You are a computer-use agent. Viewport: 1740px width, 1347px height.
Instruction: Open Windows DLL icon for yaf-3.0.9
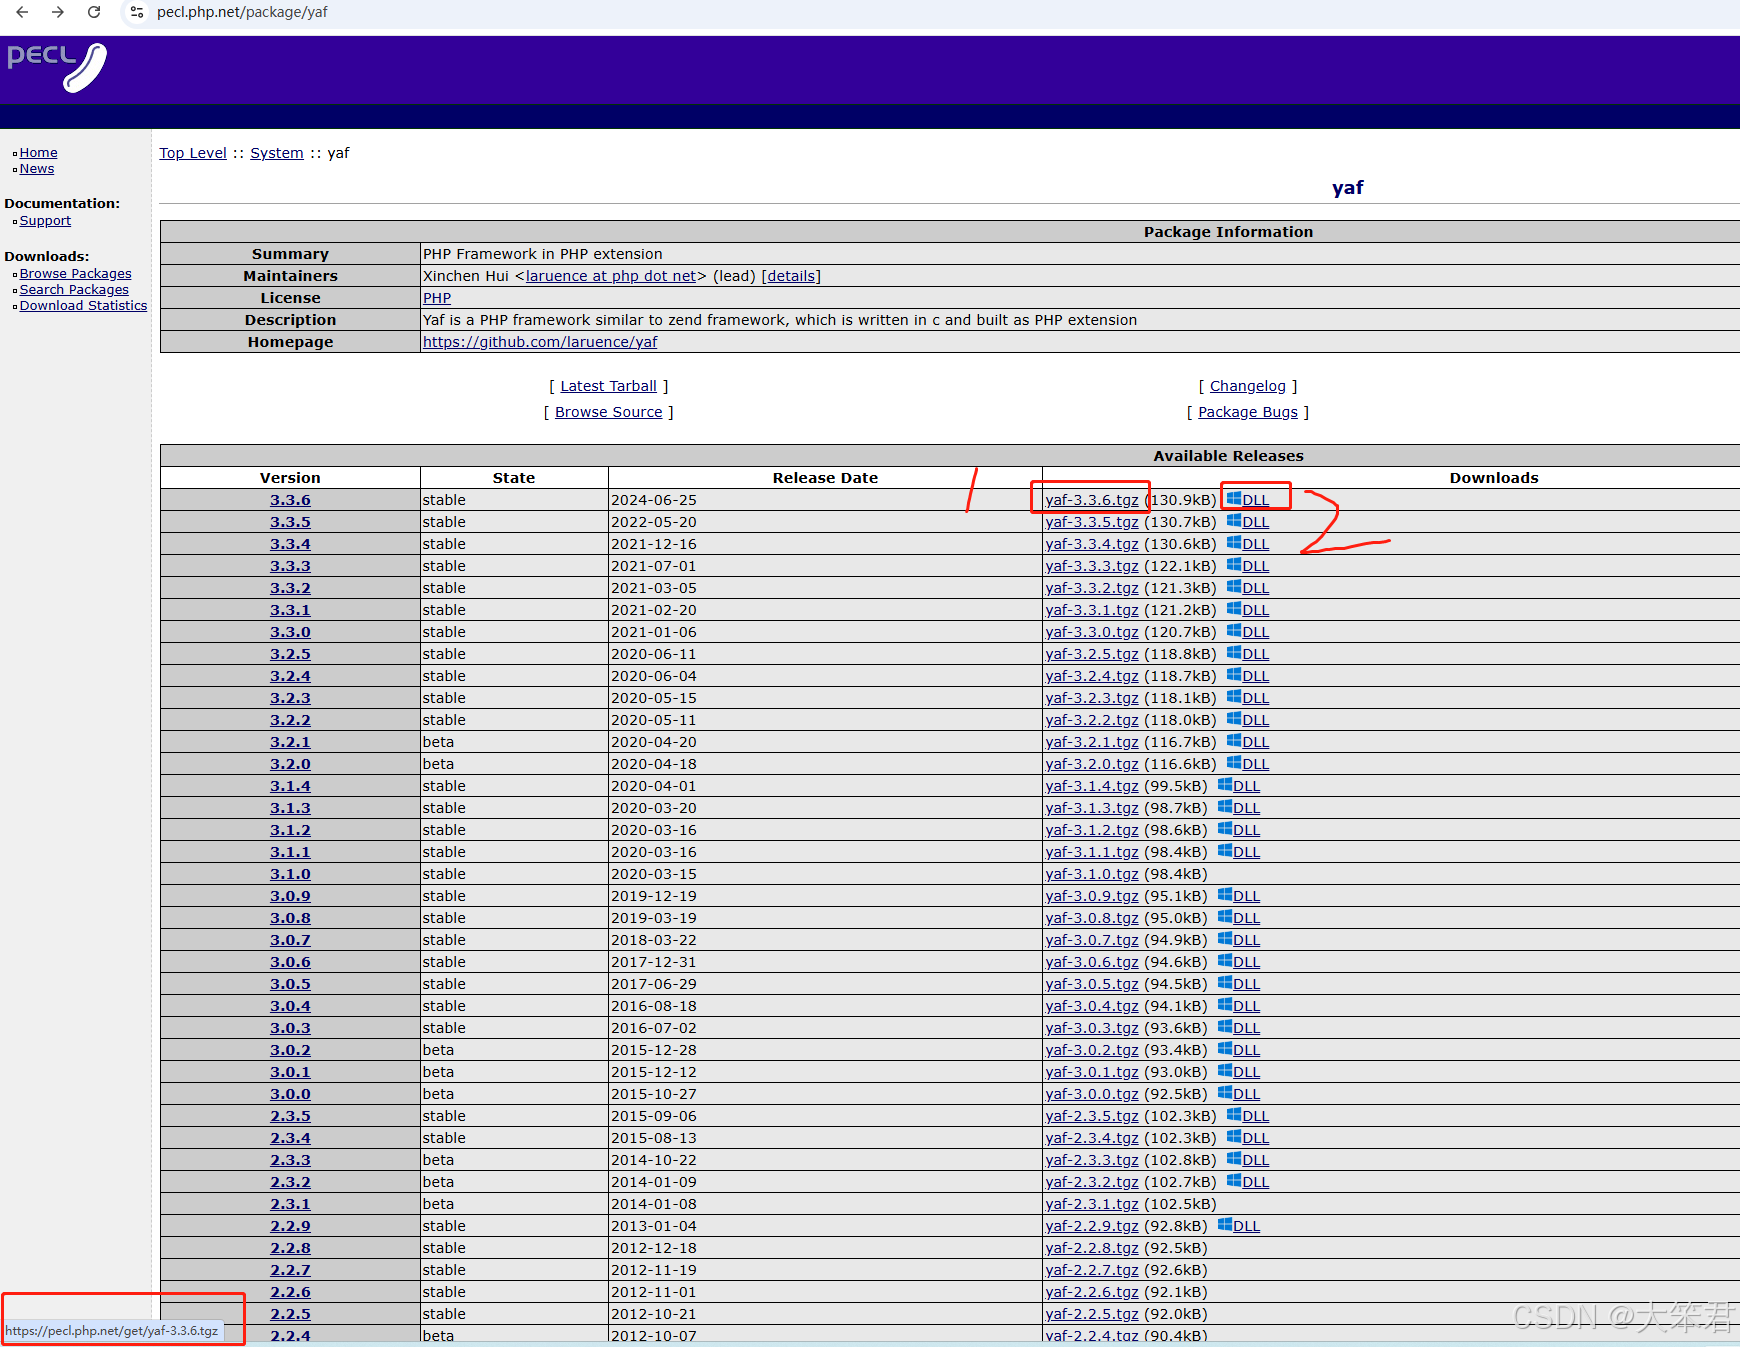(1225, 895)
